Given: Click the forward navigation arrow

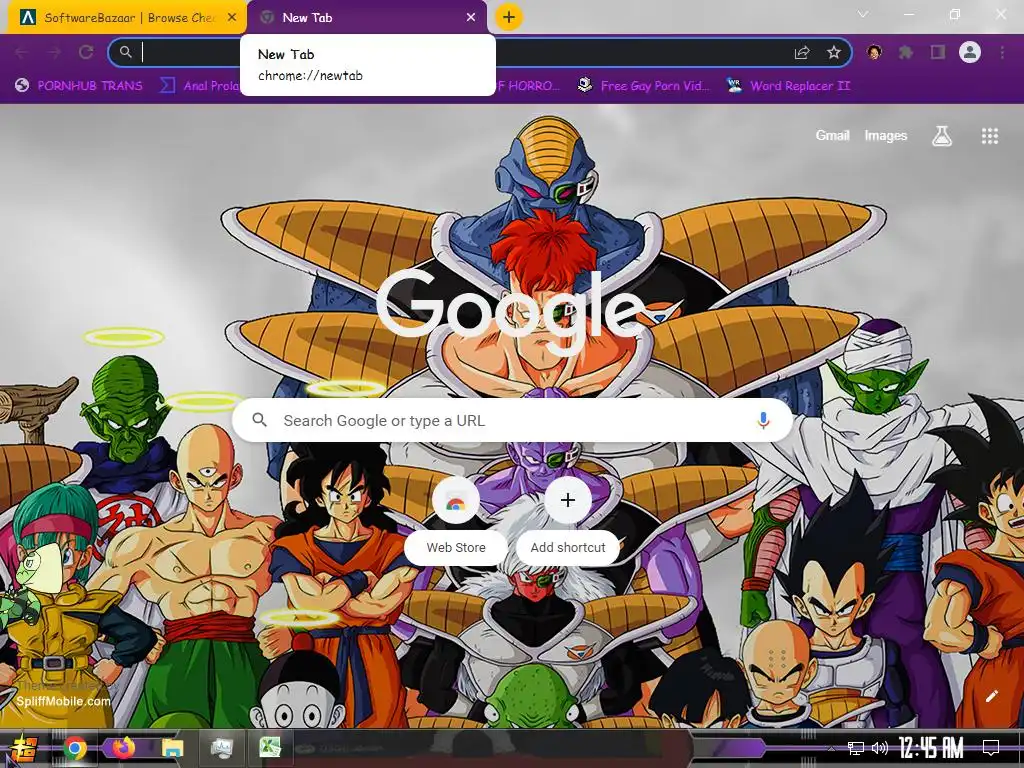Looking at the screenshot, I should coord(54,53).
